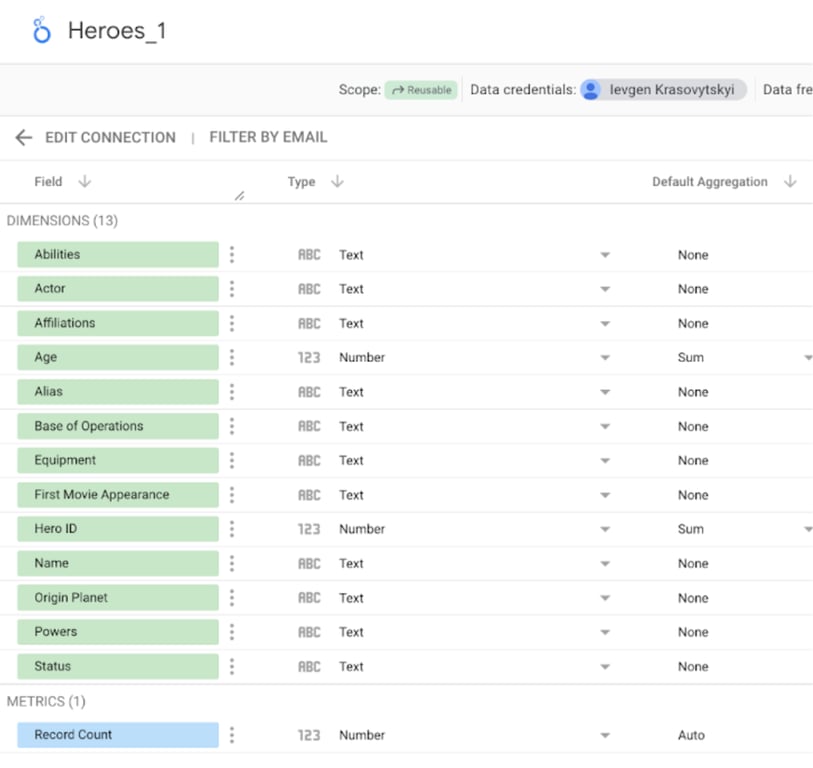The width and height of the screenshot is (813, 768).
Task: Open type dropdown for Powers
Action: [x=605, y=632]
